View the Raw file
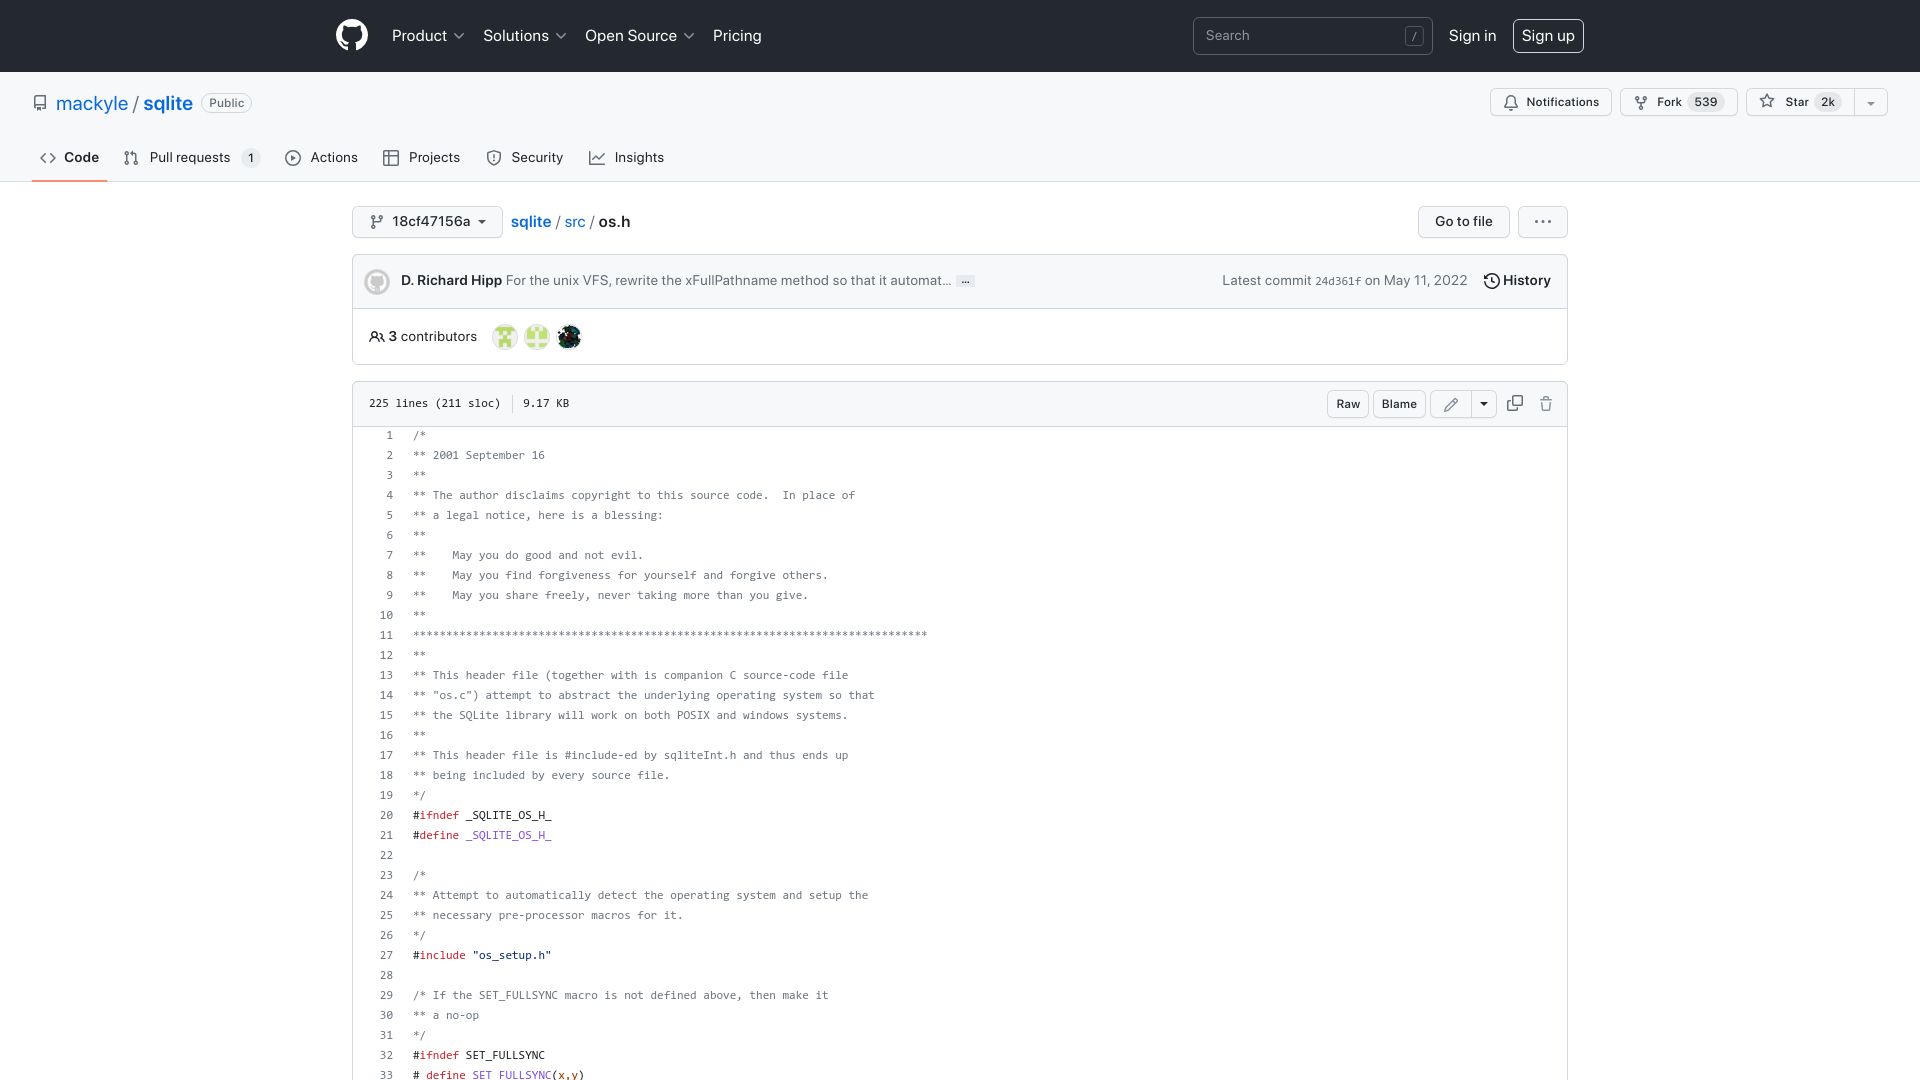This screenshot has width=1920, height=1080. point(1348,404)
